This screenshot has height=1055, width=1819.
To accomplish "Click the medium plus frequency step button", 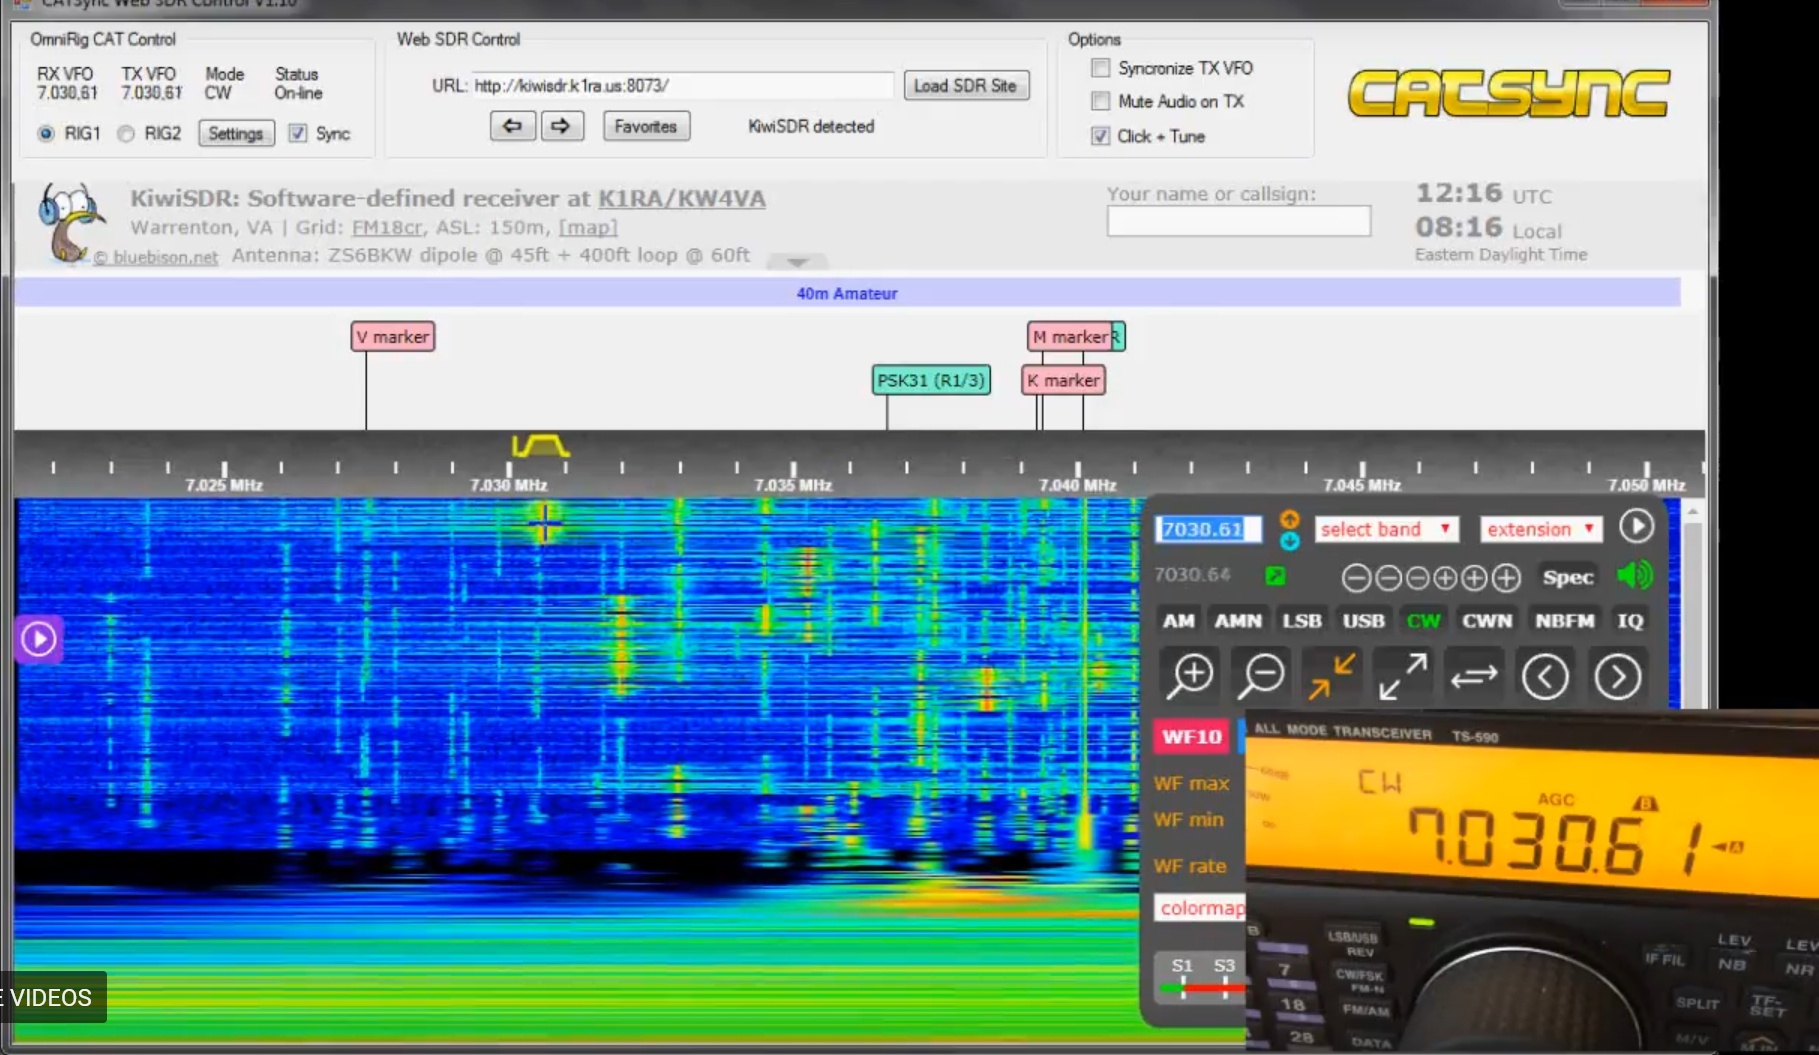I will click(x=1475, y=577).
